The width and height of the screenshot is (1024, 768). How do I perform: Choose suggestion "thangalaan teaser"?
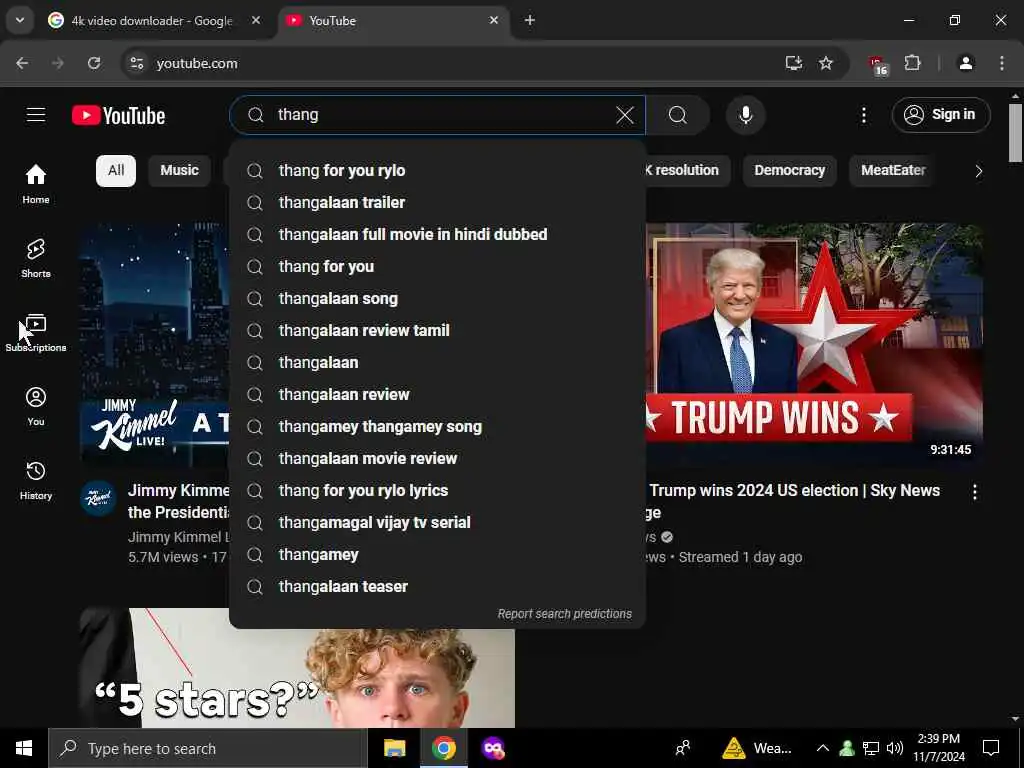(438, 586)
